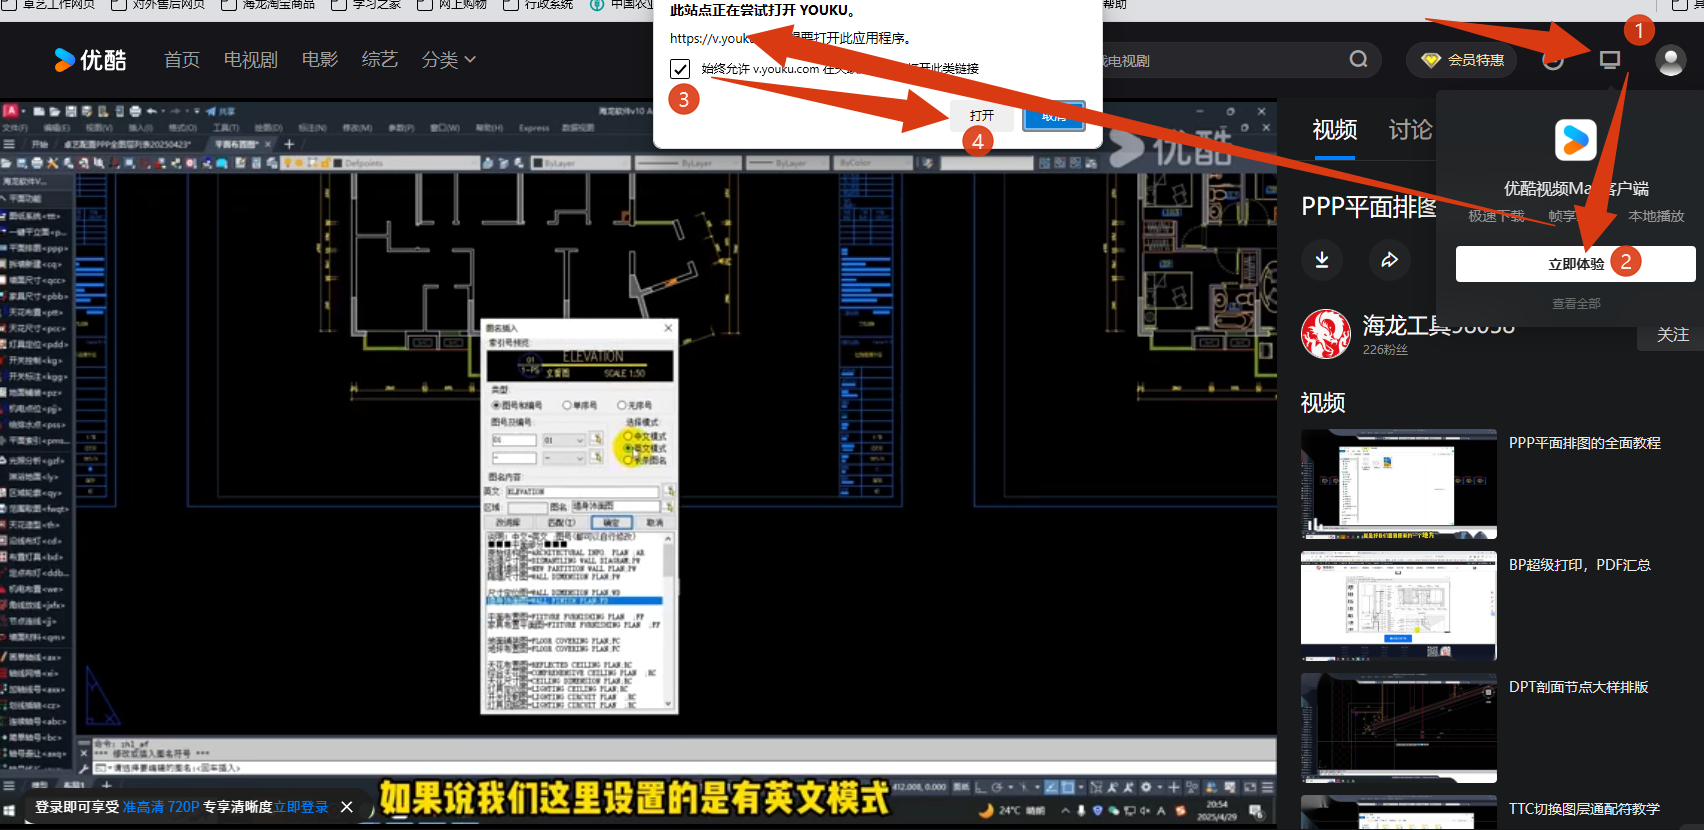The width and height of the screenshot is (1704, 830).
Task: Click the title text TTC切换图层通配符教学
Action: 1585,809
